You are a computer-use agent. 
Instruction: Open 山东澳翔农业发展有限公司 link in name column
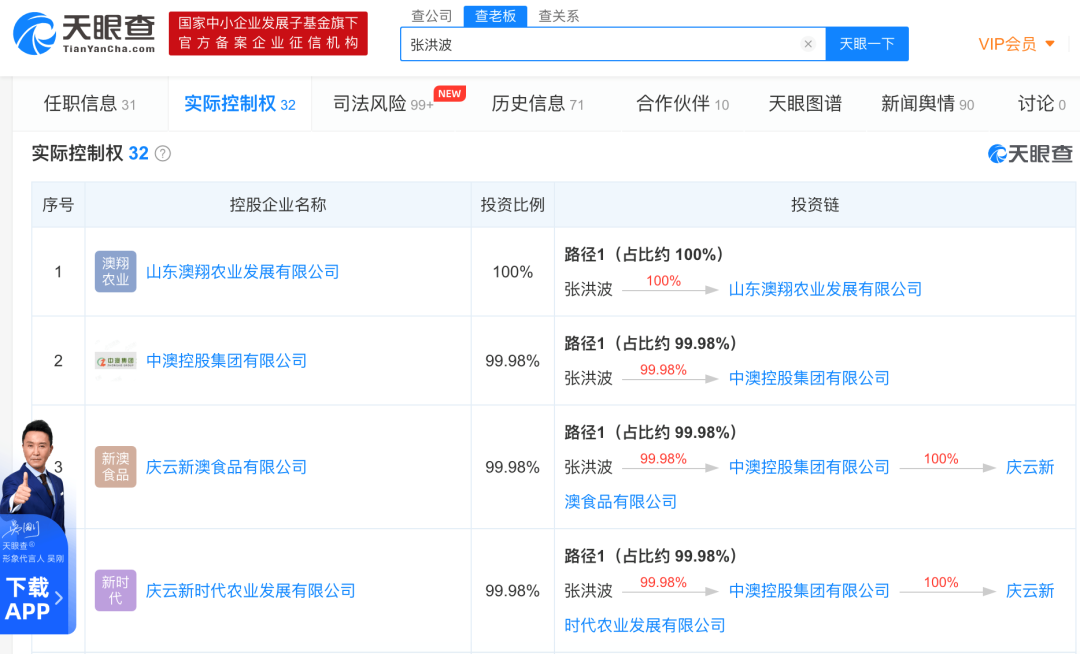click(243, 272)
